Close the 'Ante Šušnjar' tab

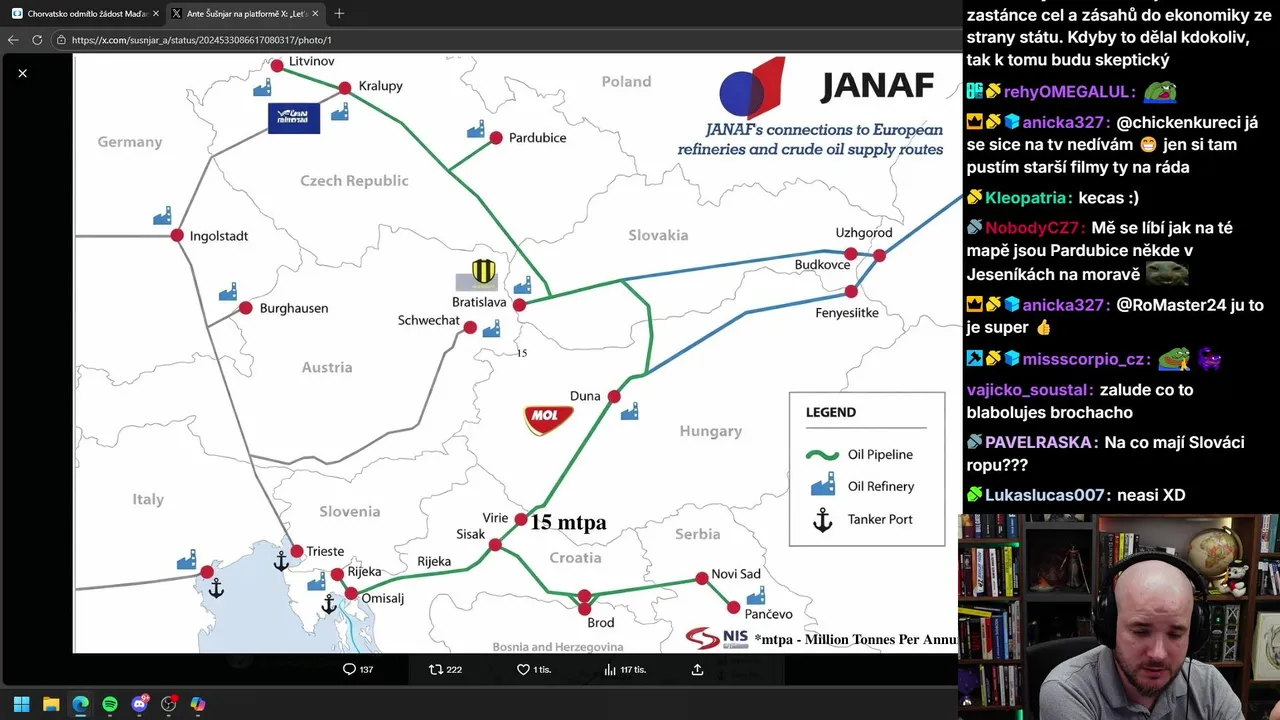(x=316, y=14)
